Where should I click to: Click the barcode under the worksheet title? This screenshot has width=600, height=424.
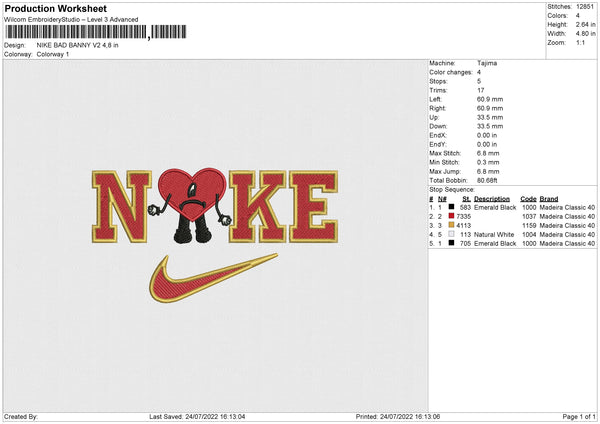(96, 32)
